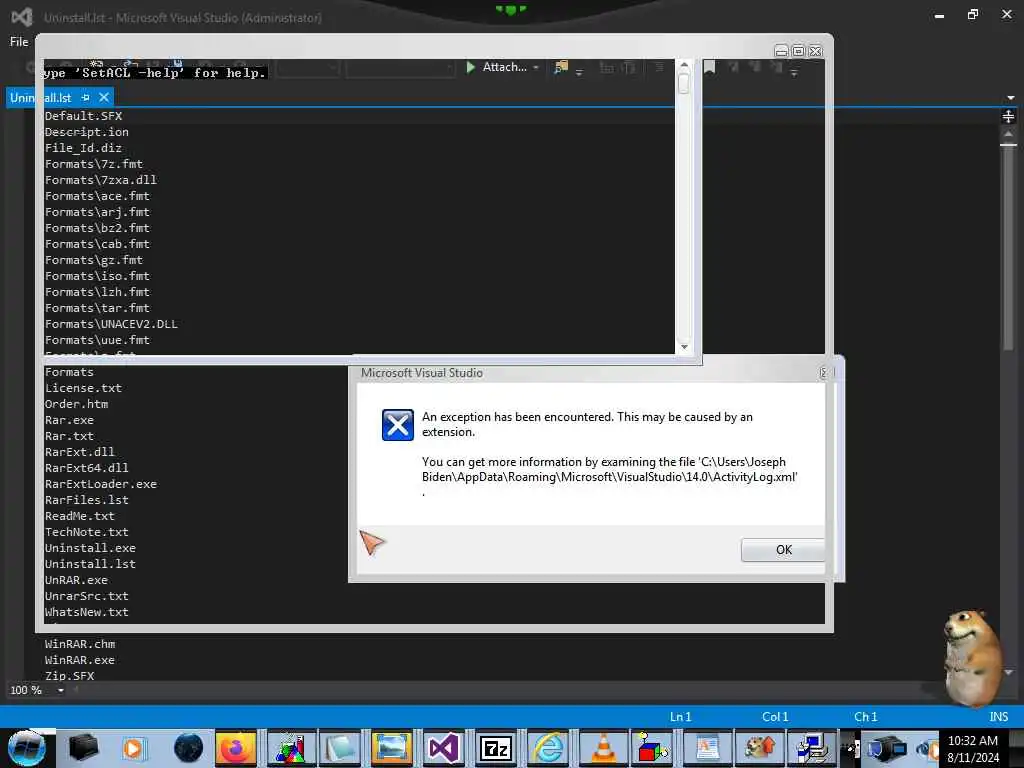The width and height of the screenshot is (1024, 768).
Task: Toggle INS insert mode indicator
Action: pyautogui.click(x=999, y=716)
